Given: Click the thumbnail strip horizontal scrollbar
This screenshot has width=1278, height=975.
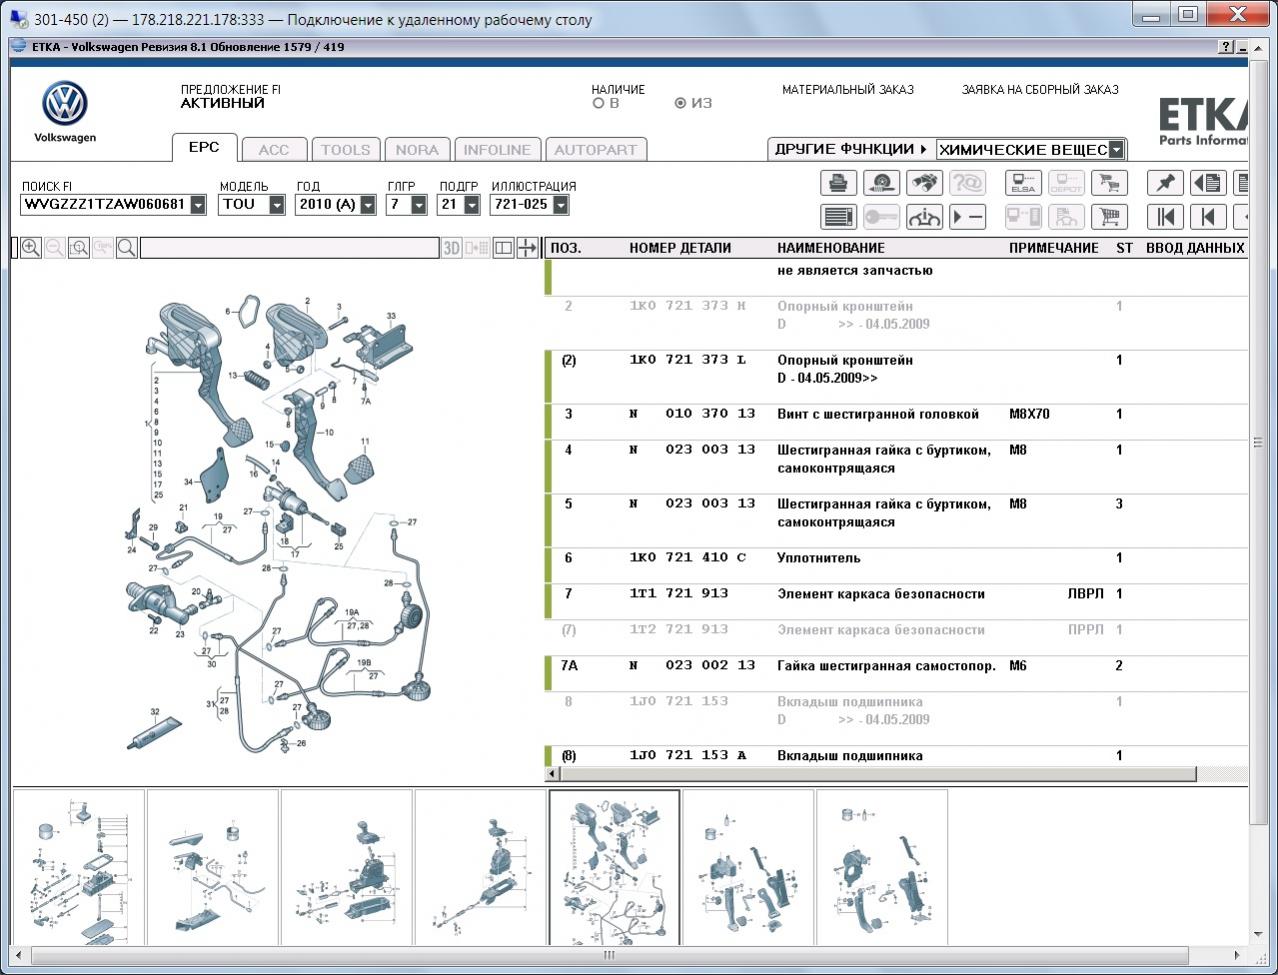Looking at the screenshot, I should (x=610, y=955).
